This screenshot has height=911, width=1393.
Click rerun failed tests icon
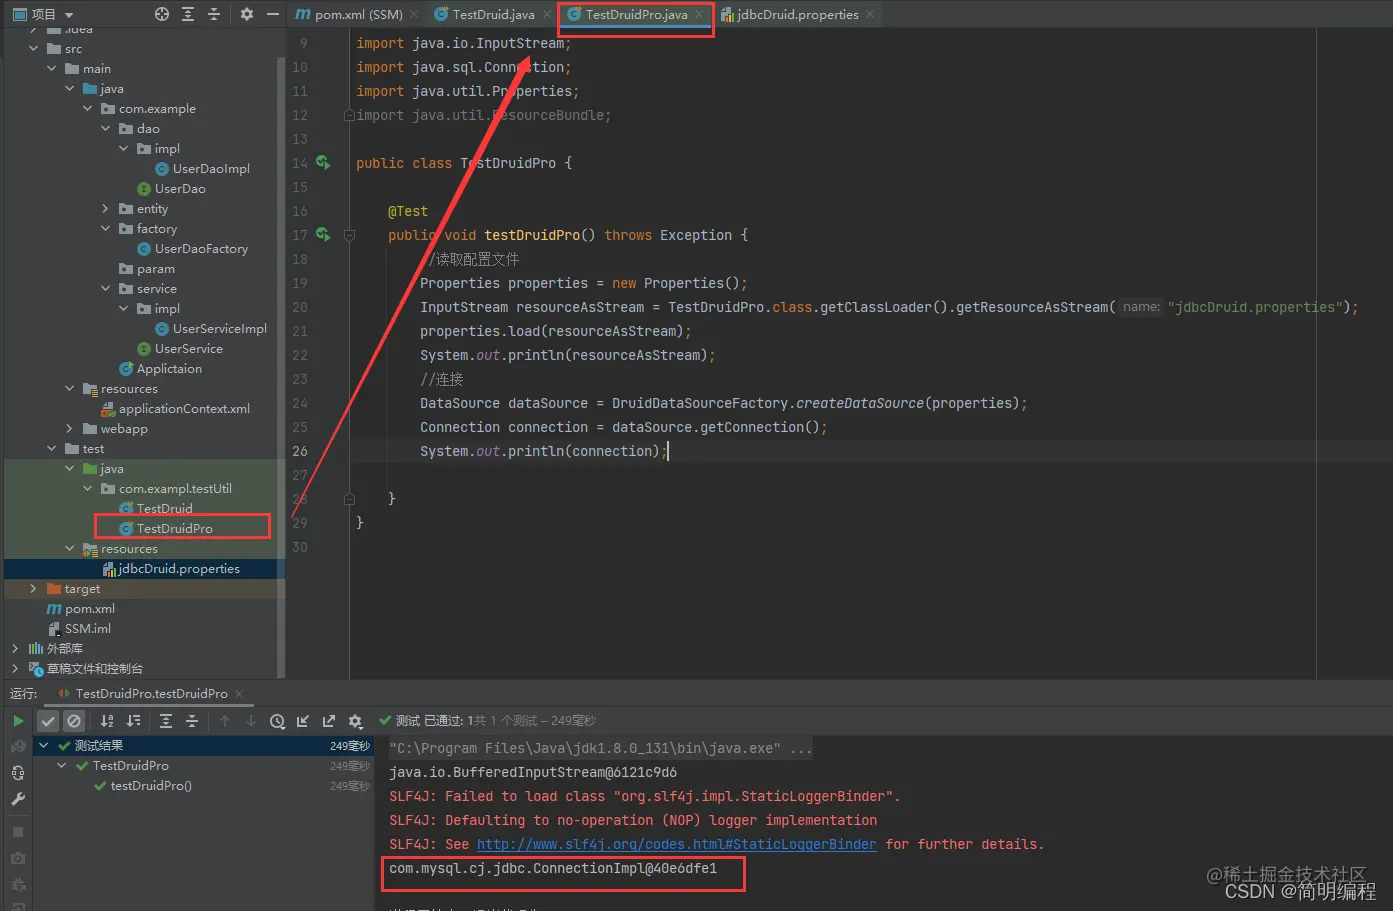(x=18, y=746)
